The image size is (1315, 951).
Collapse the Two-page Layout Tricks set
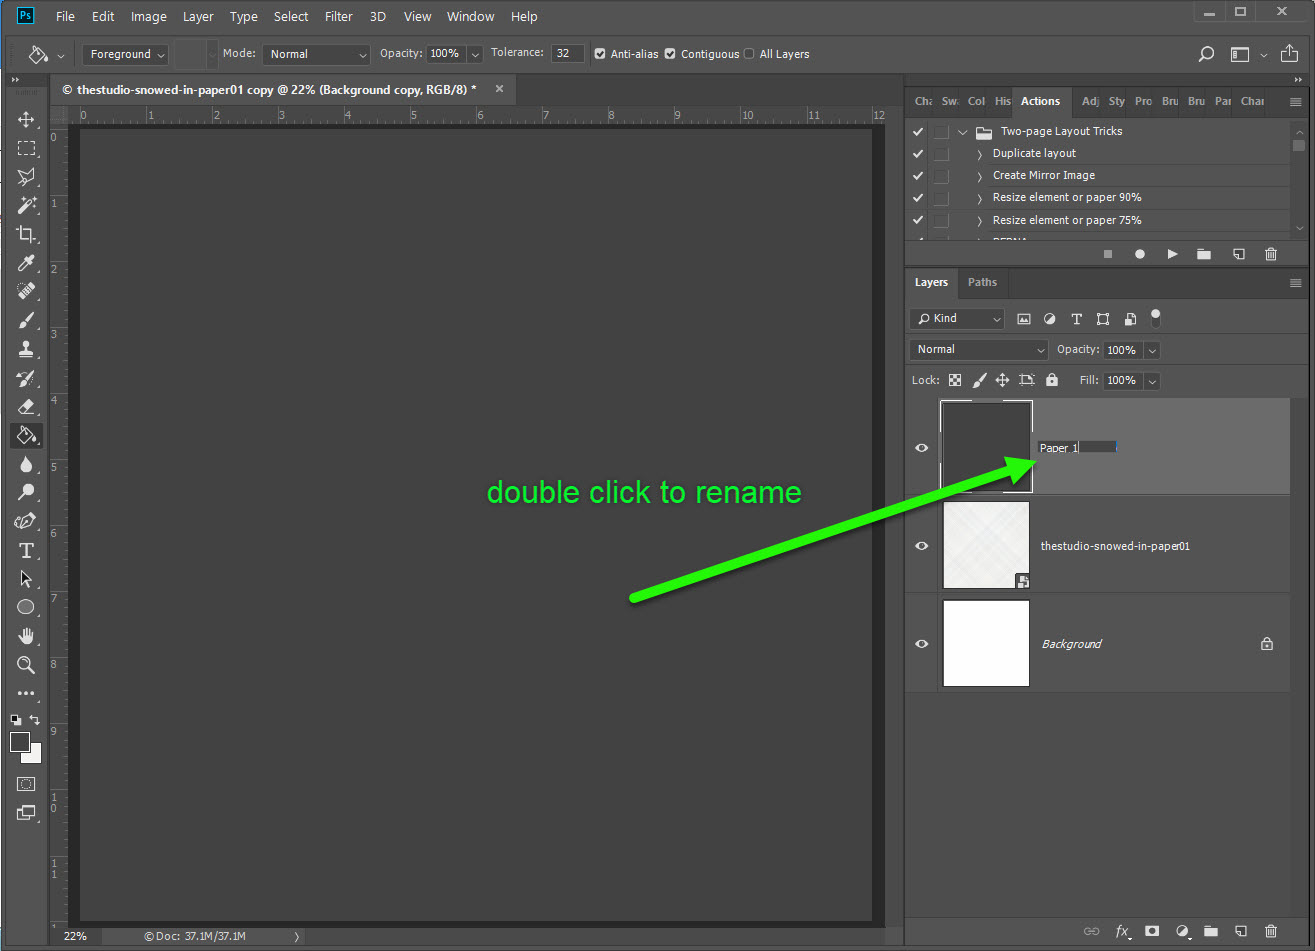962,131
